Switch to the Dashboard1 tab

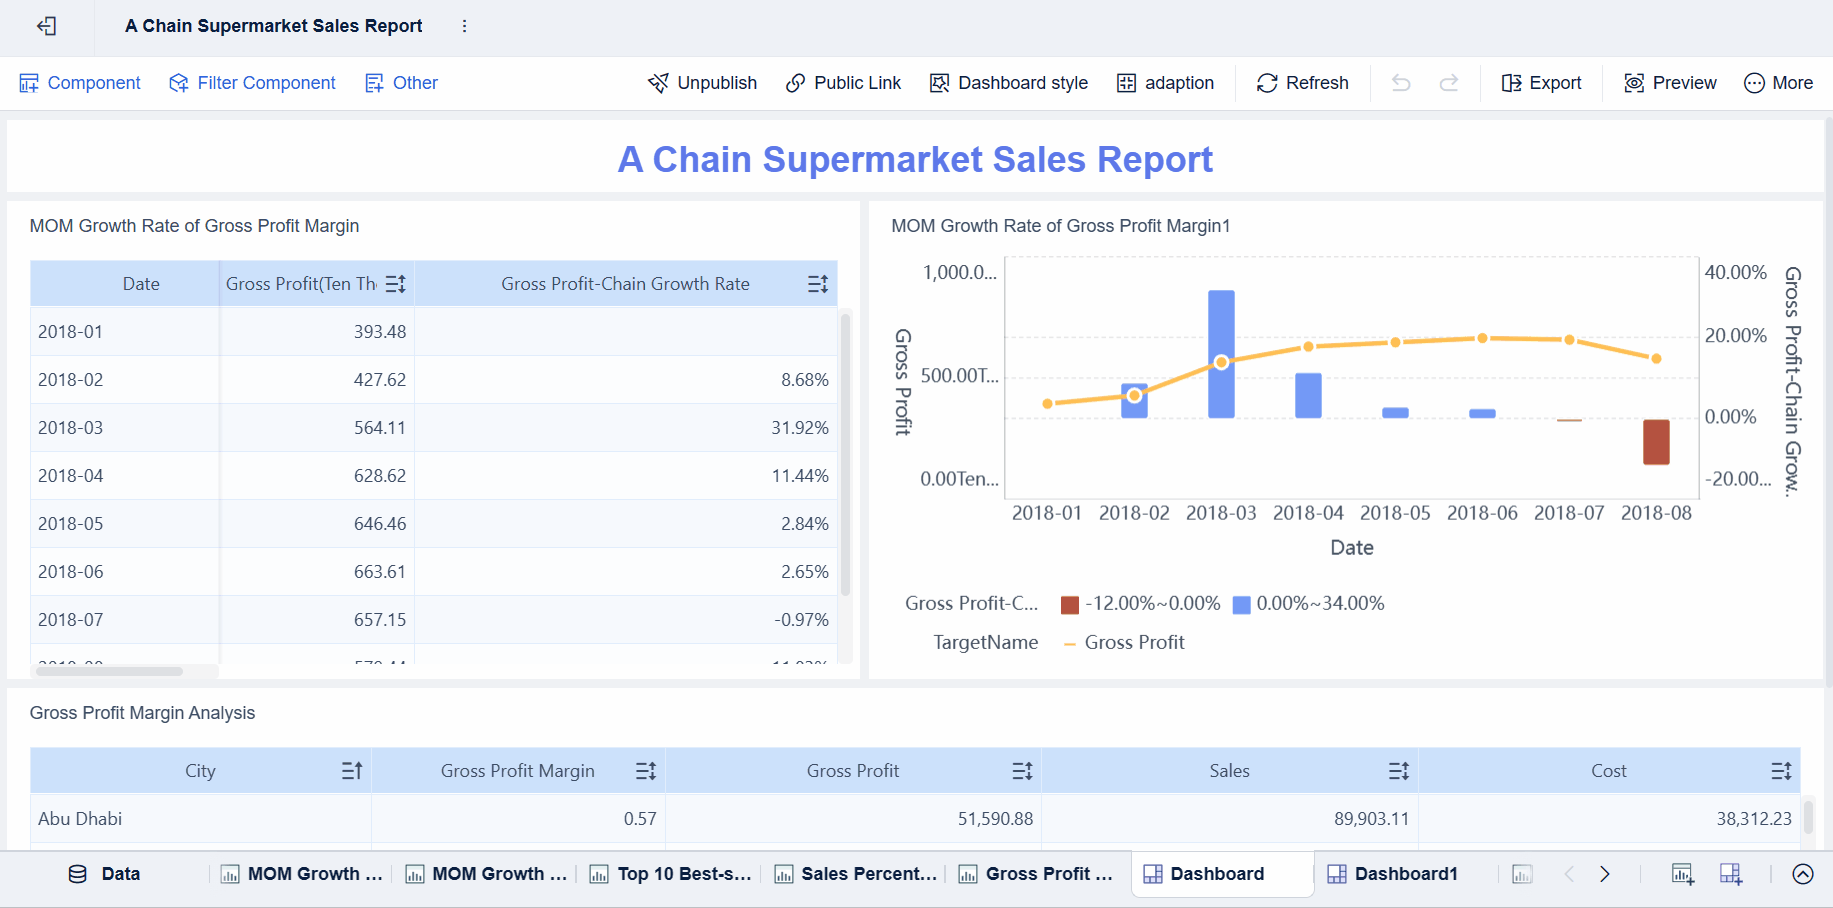1392,874
